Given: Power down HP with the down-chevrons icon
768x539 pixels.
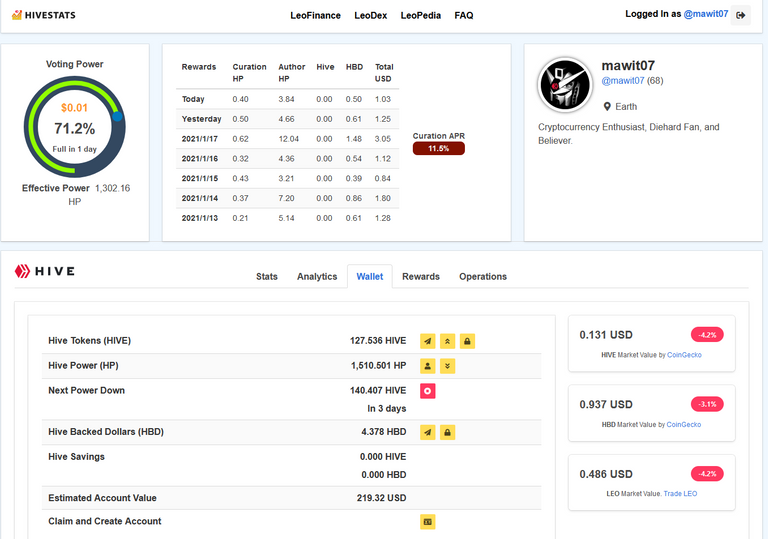Looking at the screenshot, I should (x=447, y=366).
